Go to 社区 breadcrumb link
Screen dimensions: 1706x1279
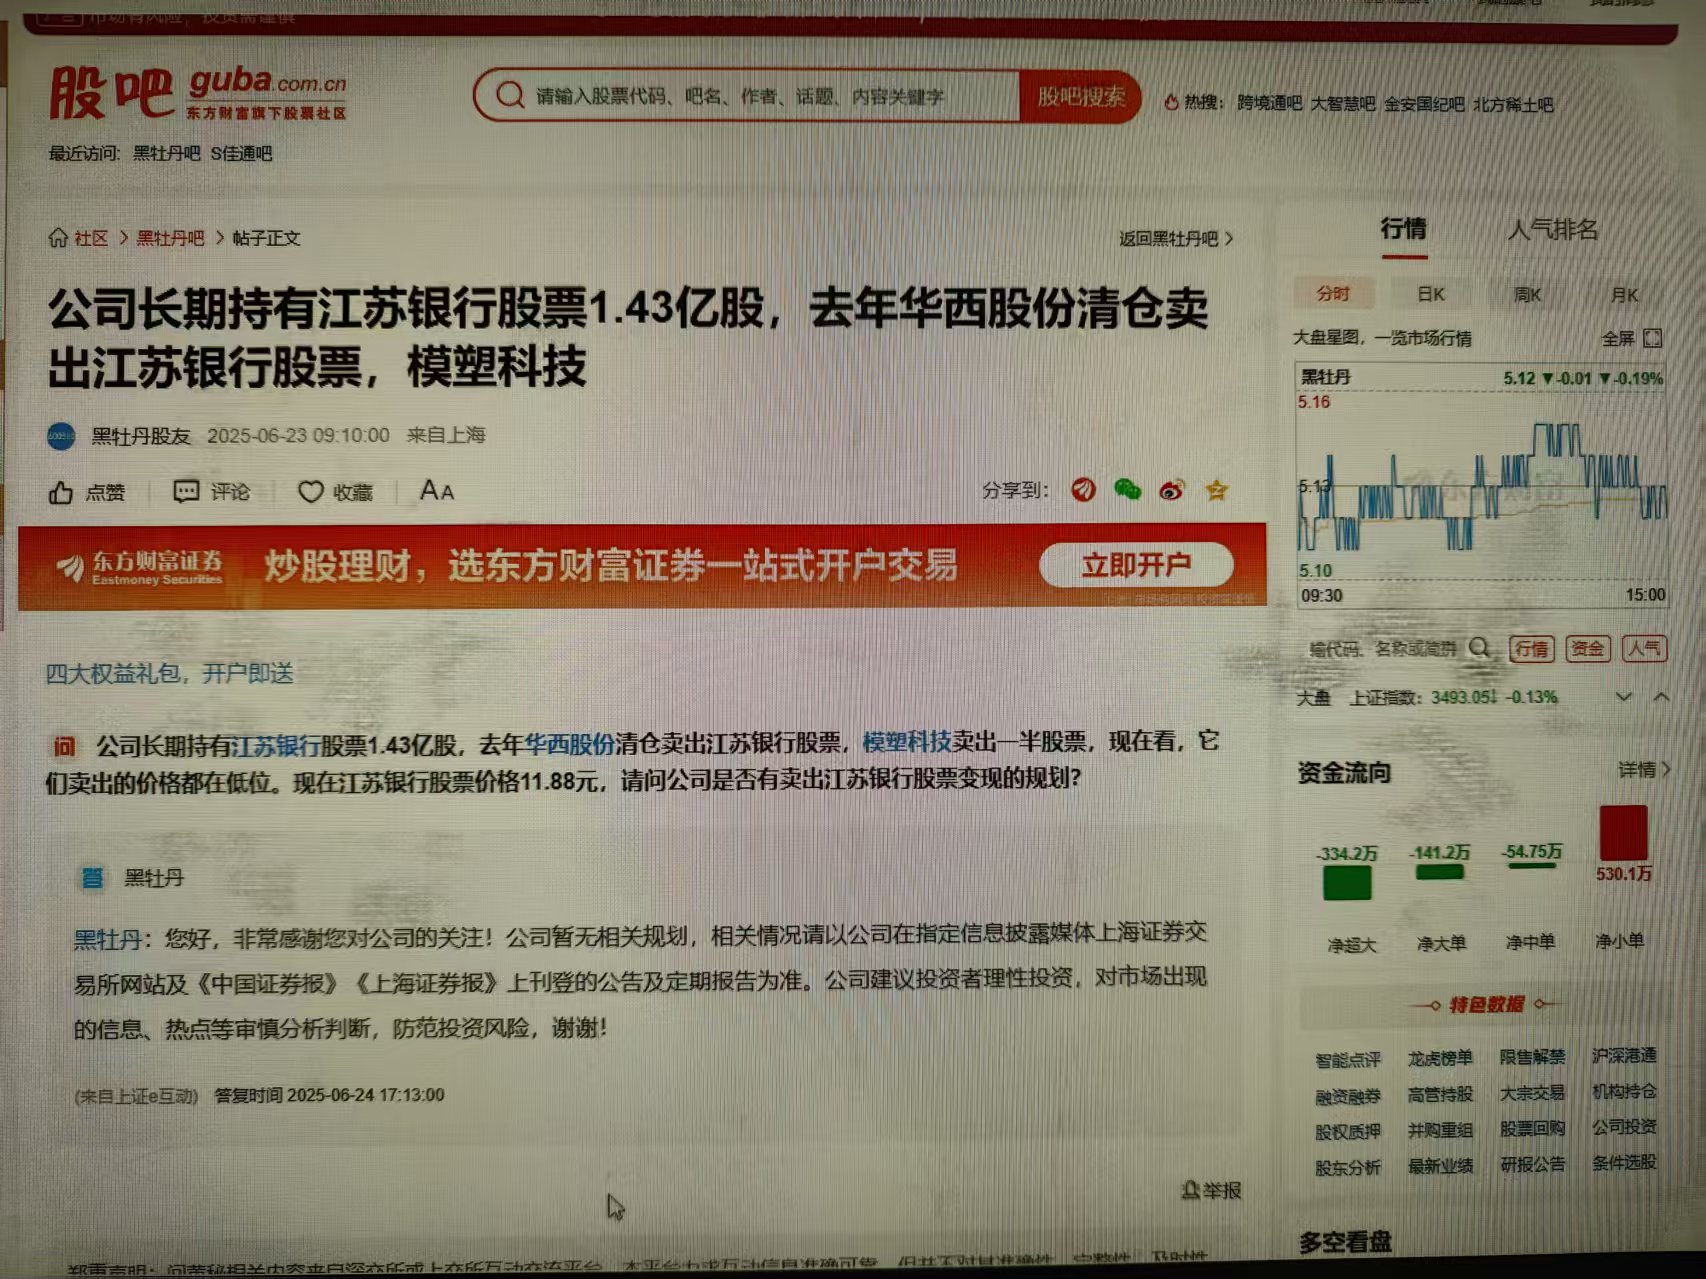click(x=91, y=238)
